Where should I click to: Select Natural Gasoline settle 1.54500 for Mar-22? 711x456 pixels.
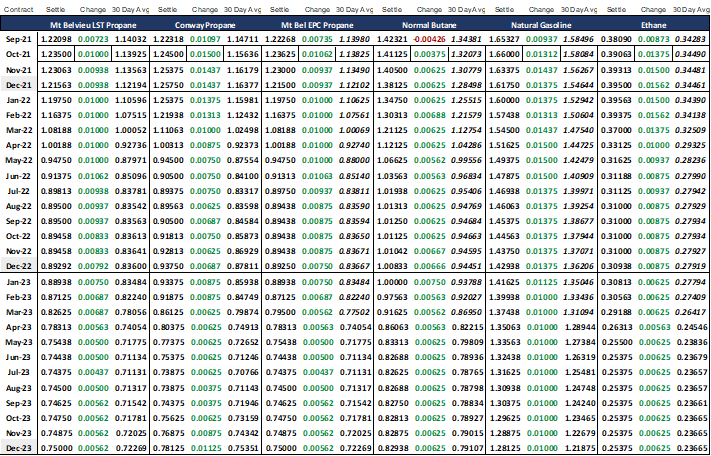504,130
